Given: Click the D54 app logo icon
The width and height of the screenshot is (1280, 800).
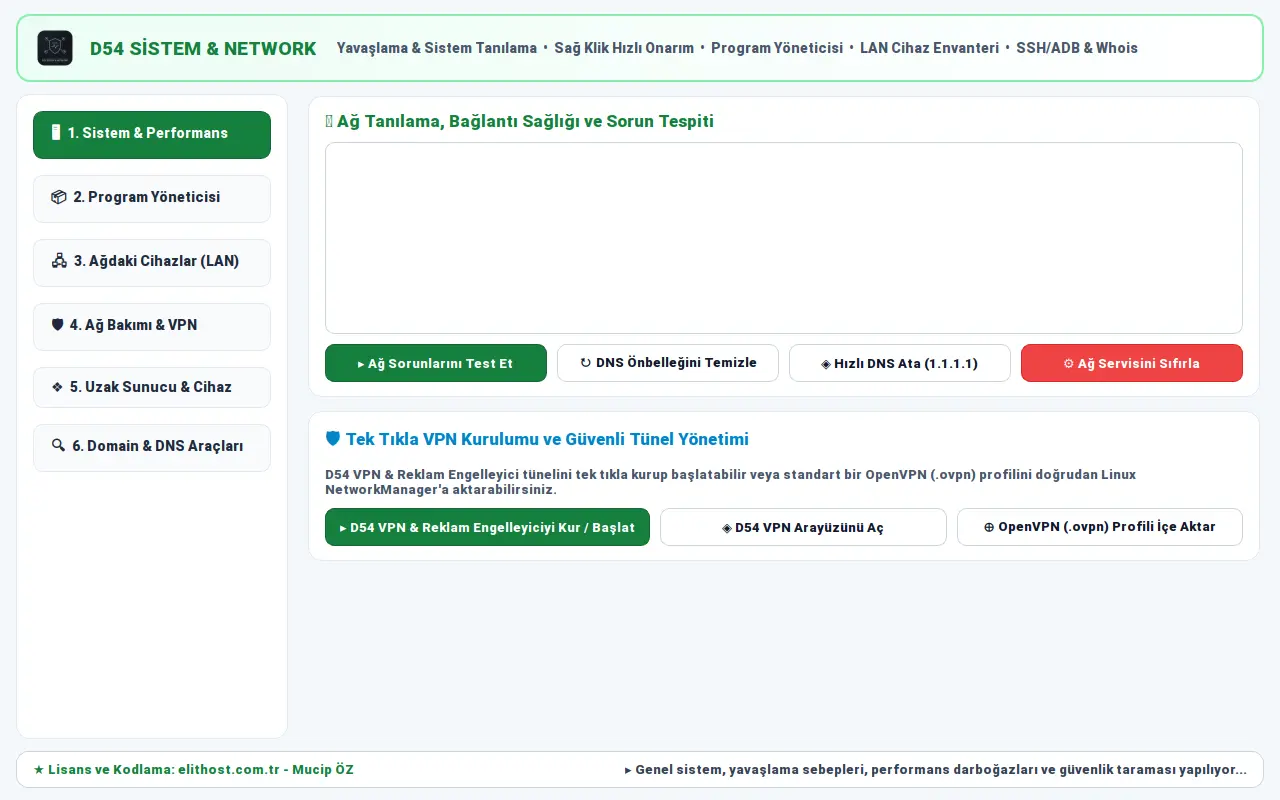Looking at the screenshot, I should (x=55, y=48).
